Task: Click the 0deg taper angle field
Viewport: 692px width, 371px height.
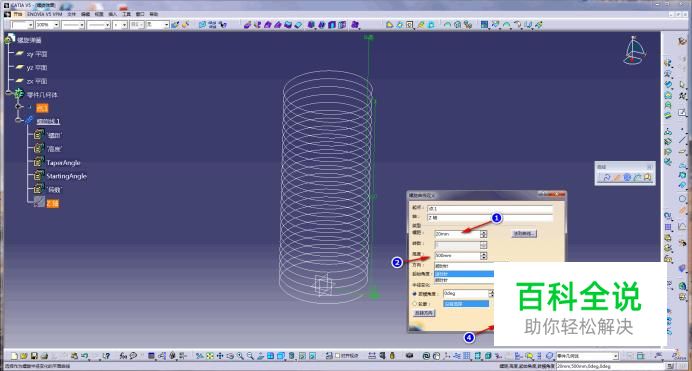Action: (x=466, y=294)
